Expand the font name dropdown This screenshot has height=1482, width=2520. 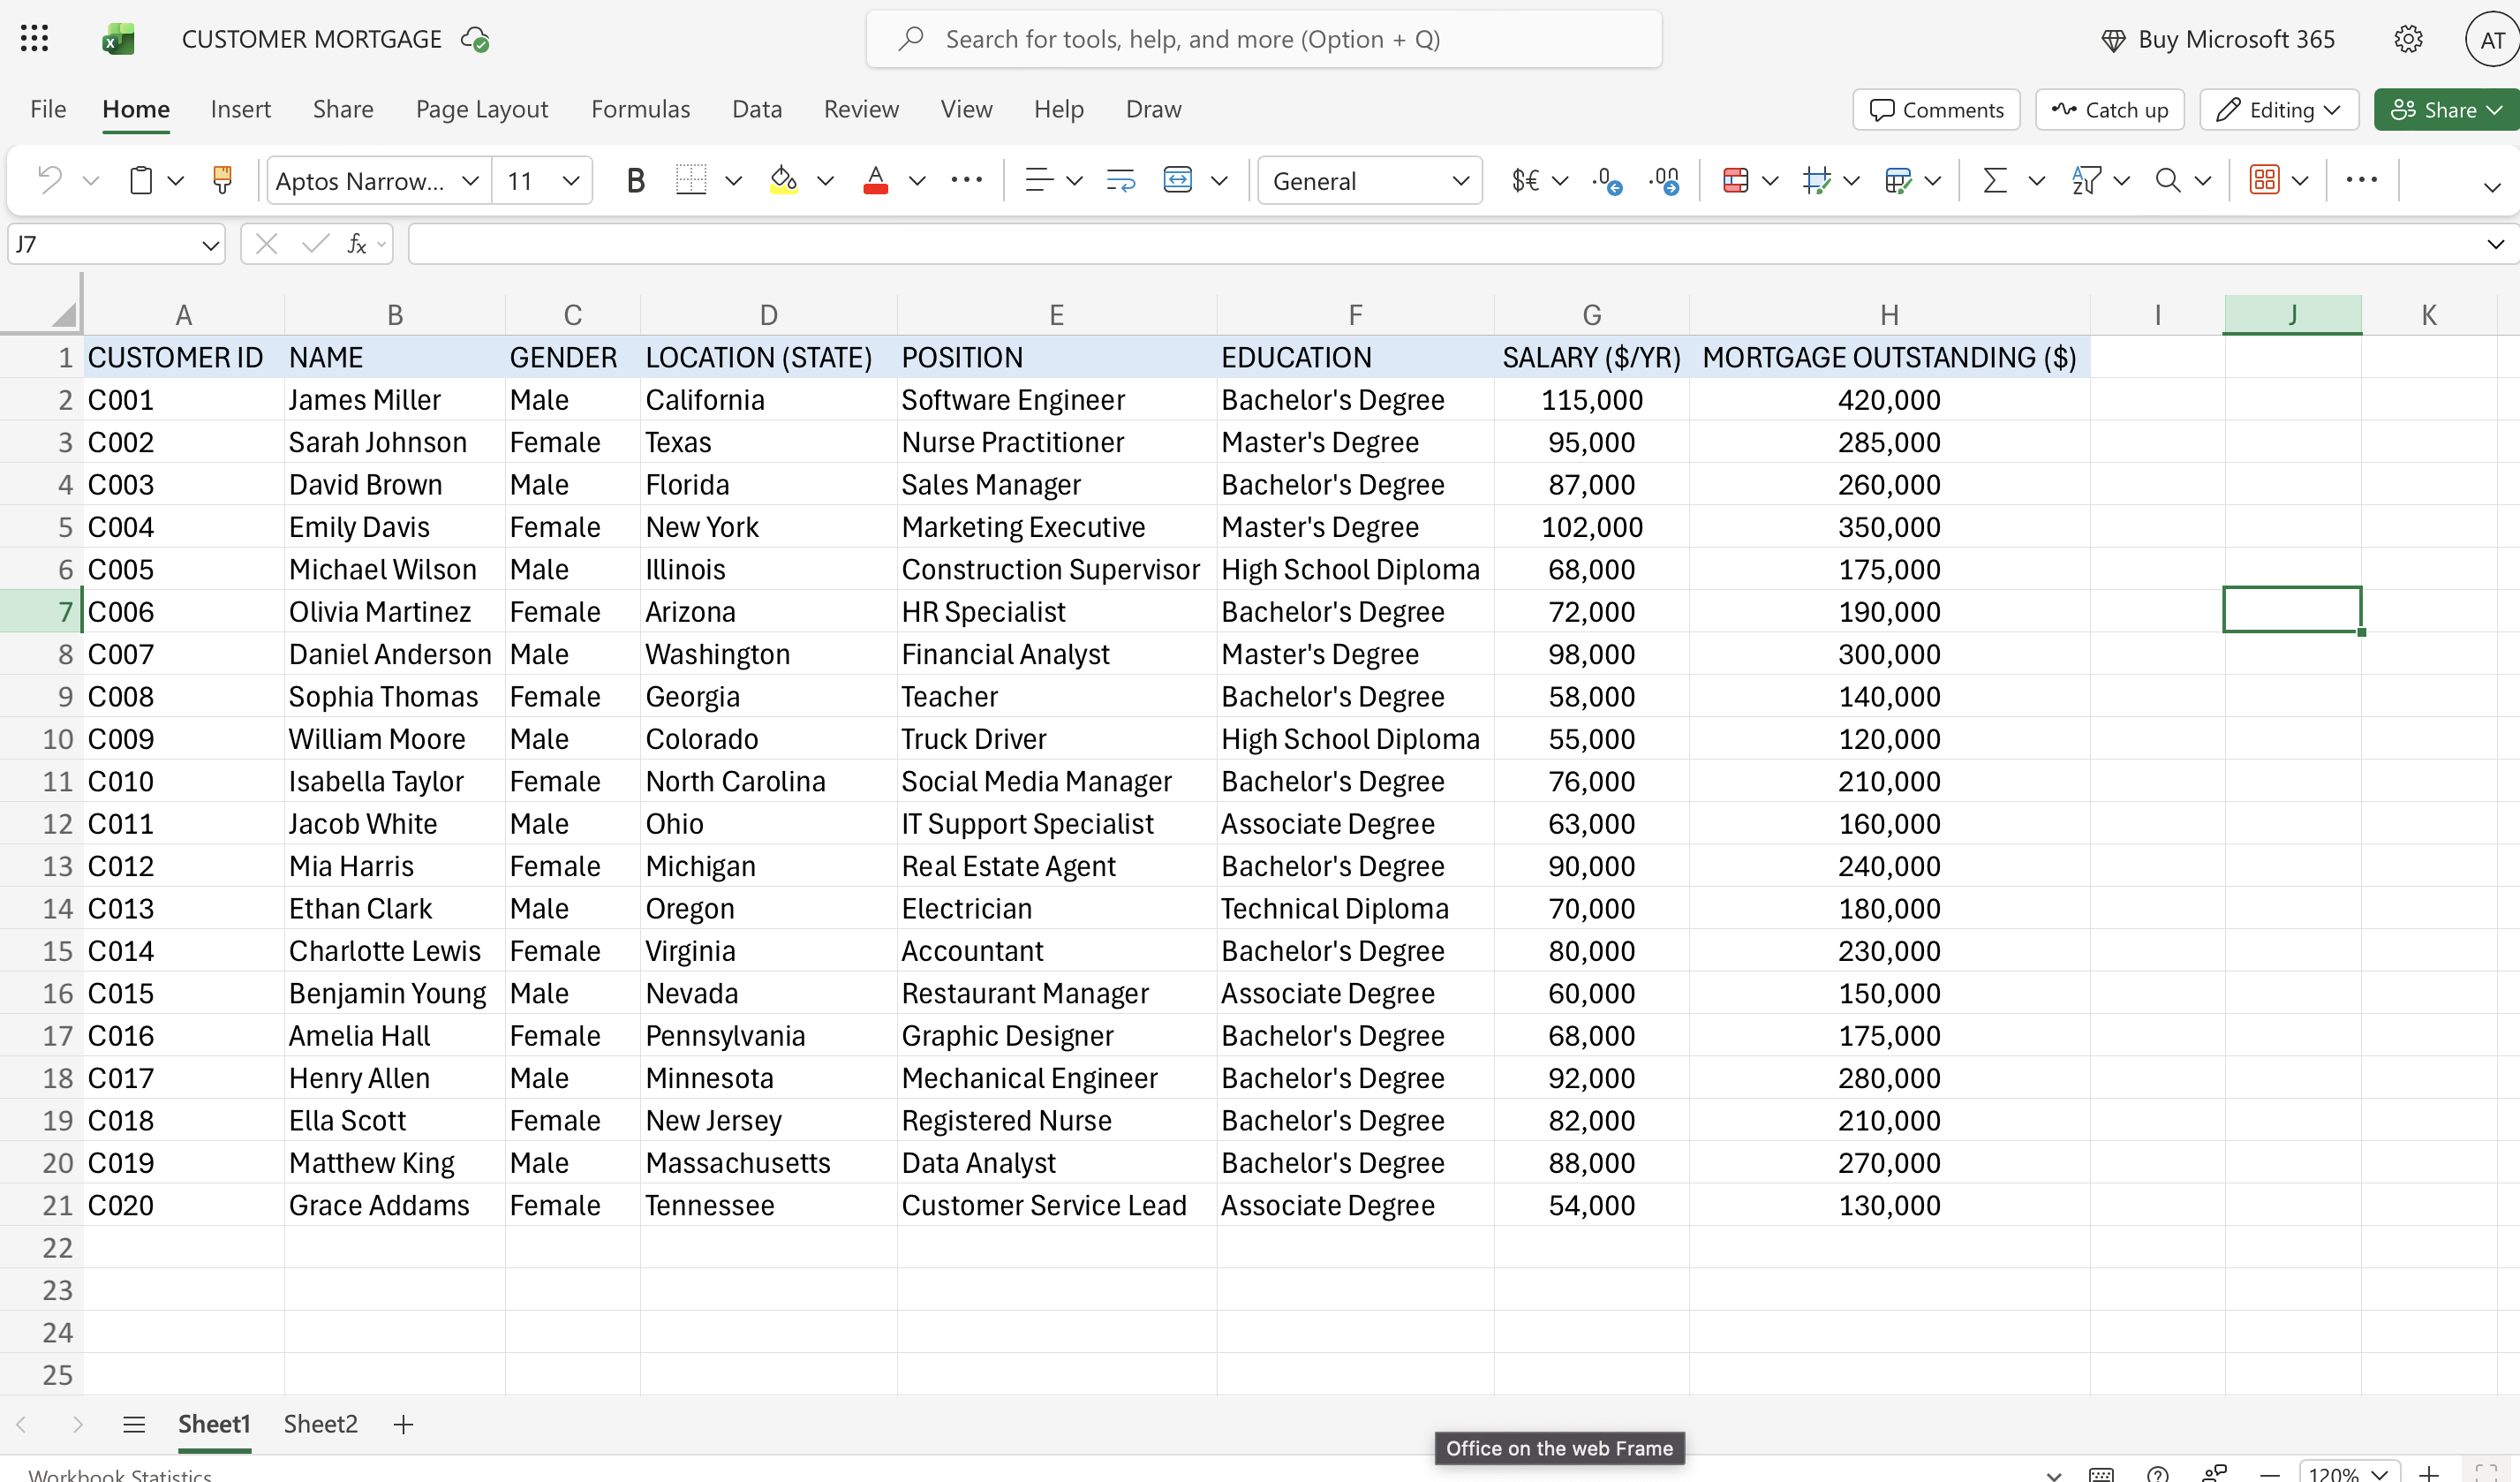point(470,181)
